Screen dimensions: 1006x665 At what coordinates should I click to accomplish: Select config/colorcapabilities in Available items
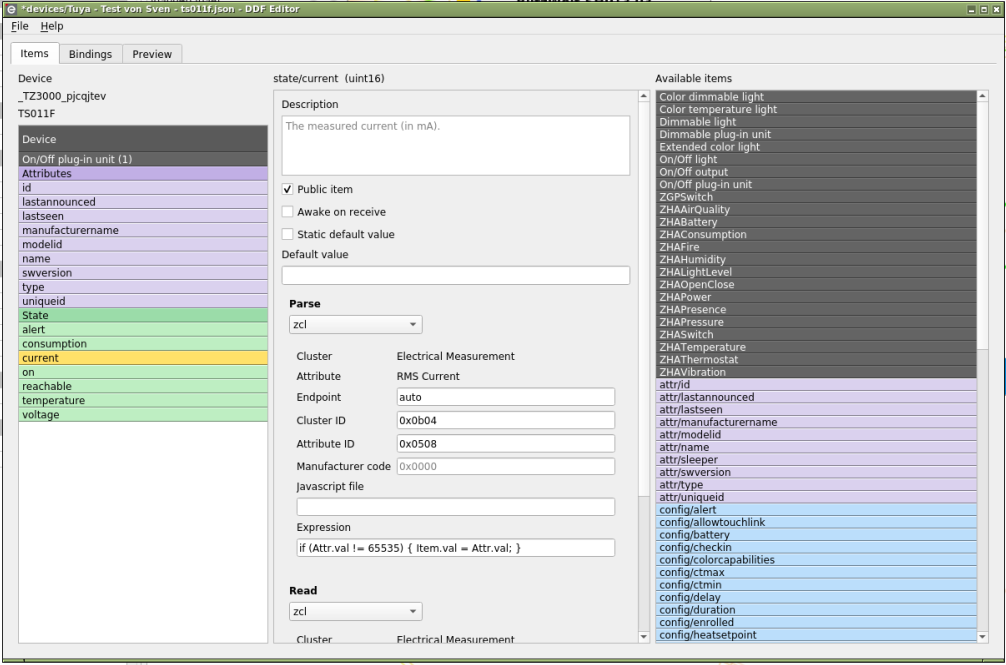click(x=816, y=560)
